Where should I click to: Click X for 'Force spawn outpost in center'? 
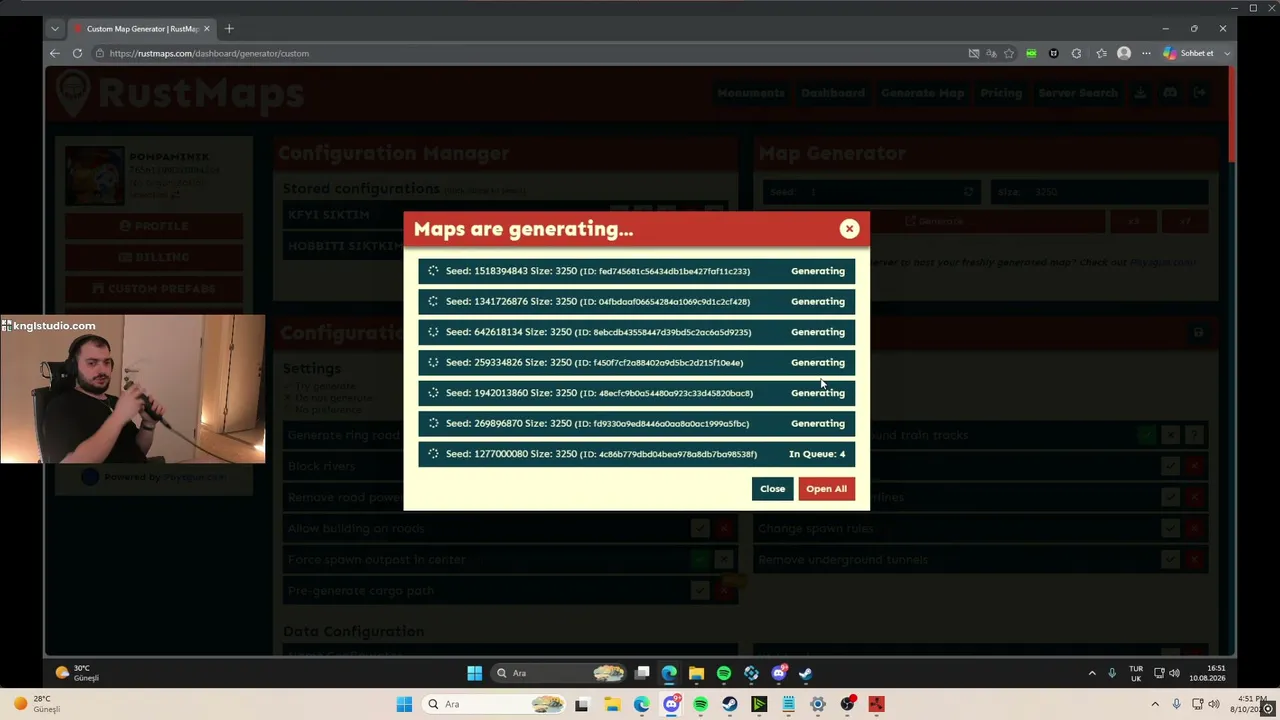tap(724, 559)
